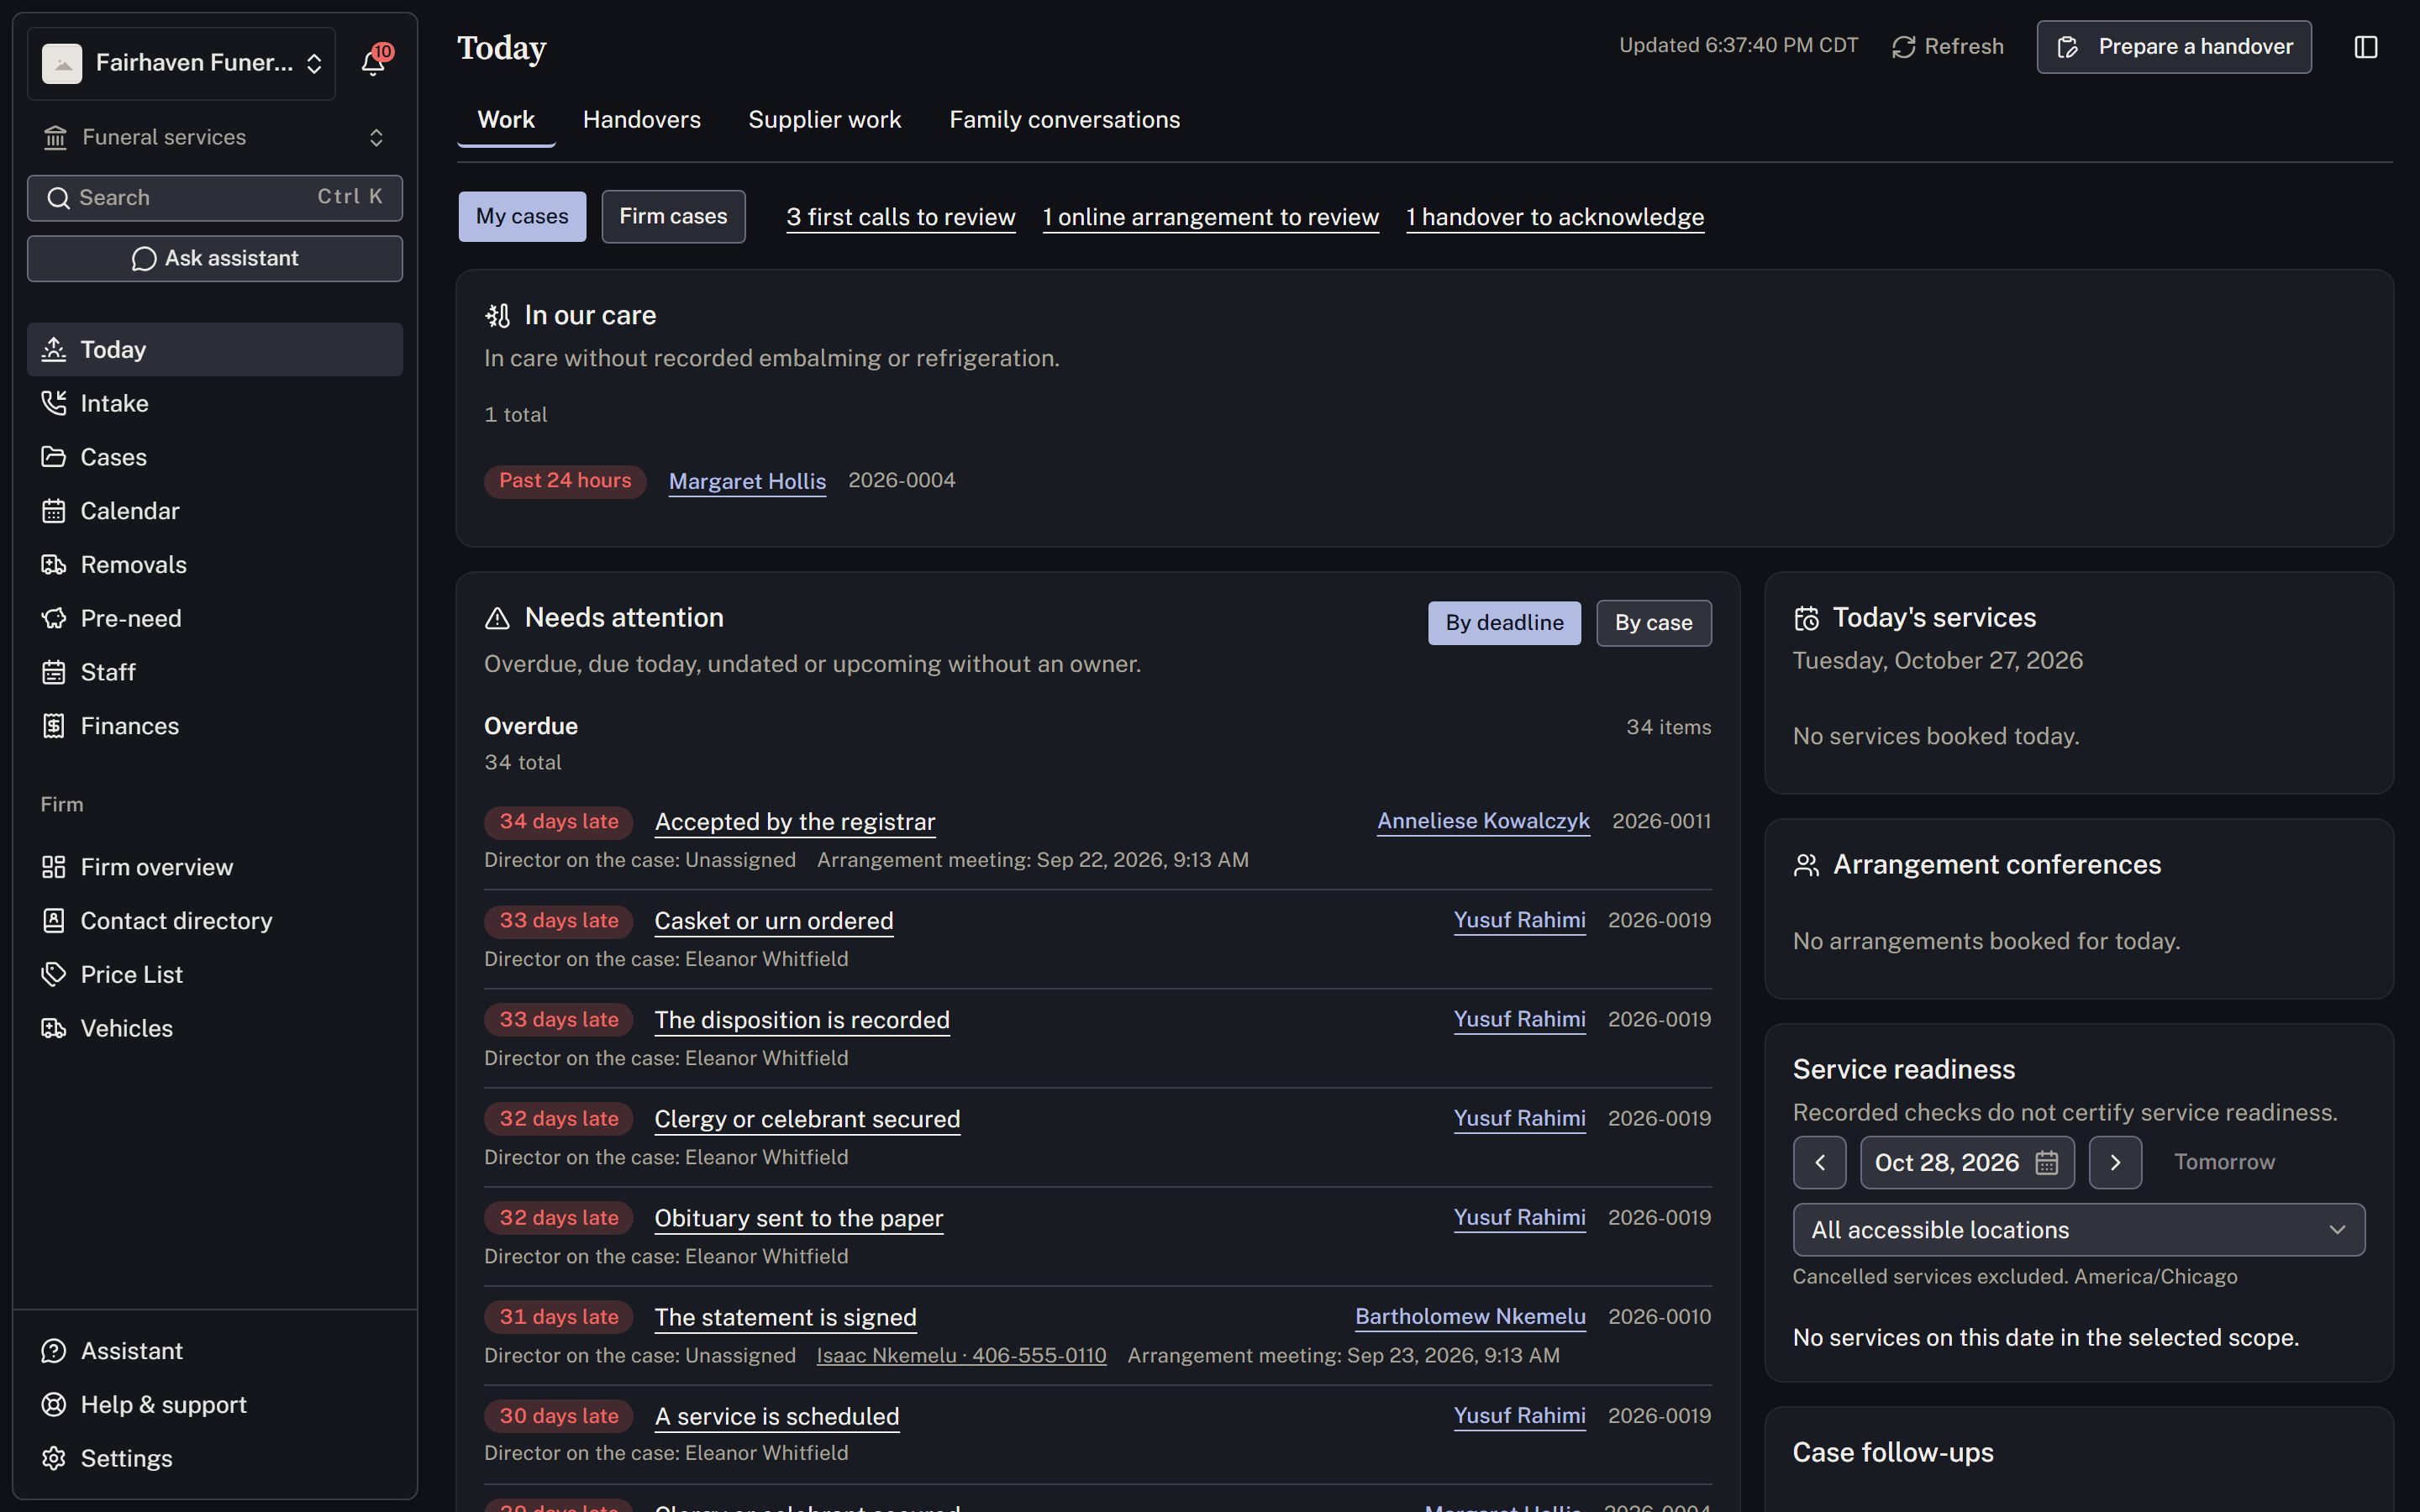Click the 34 days late badge

click(559, 822)
